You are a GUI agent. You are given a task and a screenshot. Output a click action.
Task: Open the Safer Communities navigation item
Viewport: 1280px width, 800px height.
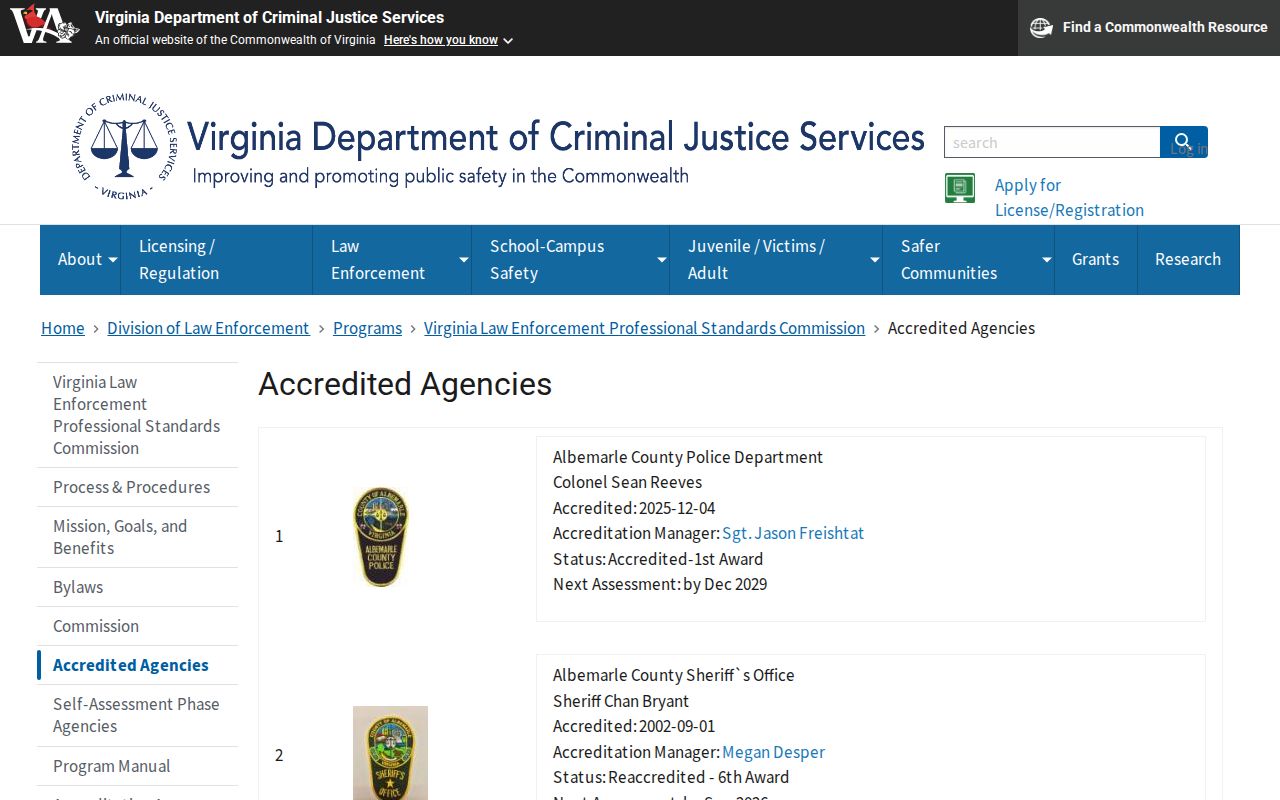(968, 260)
